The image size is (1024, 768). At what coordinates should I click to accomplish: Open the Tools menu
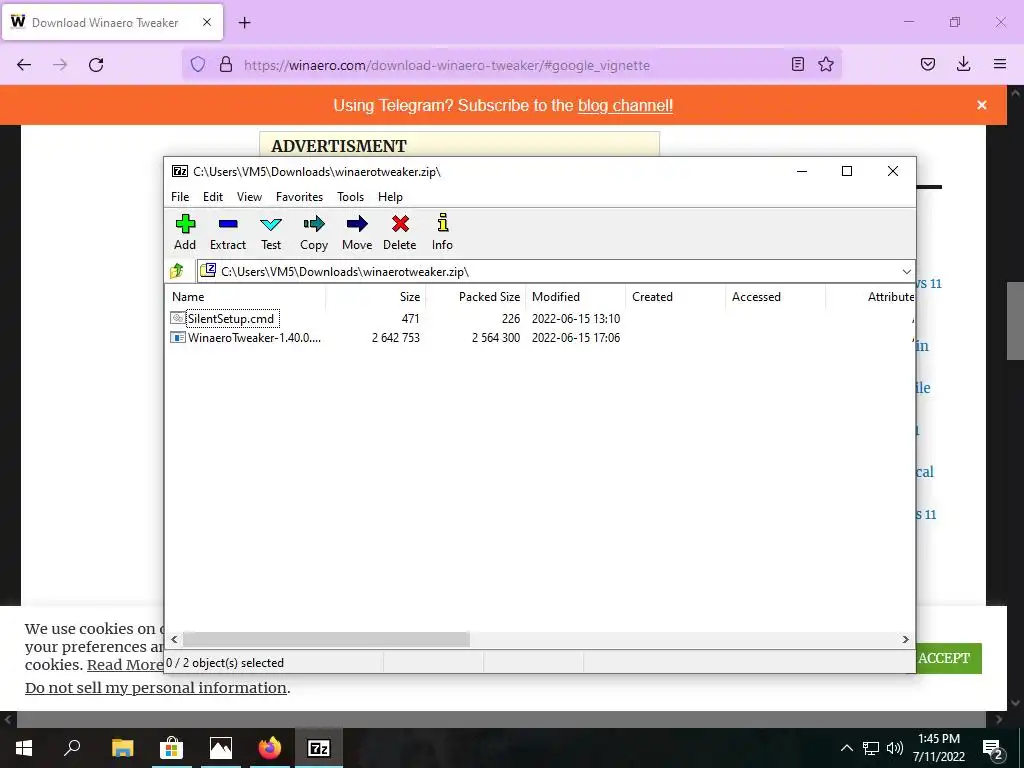(350, 197)
